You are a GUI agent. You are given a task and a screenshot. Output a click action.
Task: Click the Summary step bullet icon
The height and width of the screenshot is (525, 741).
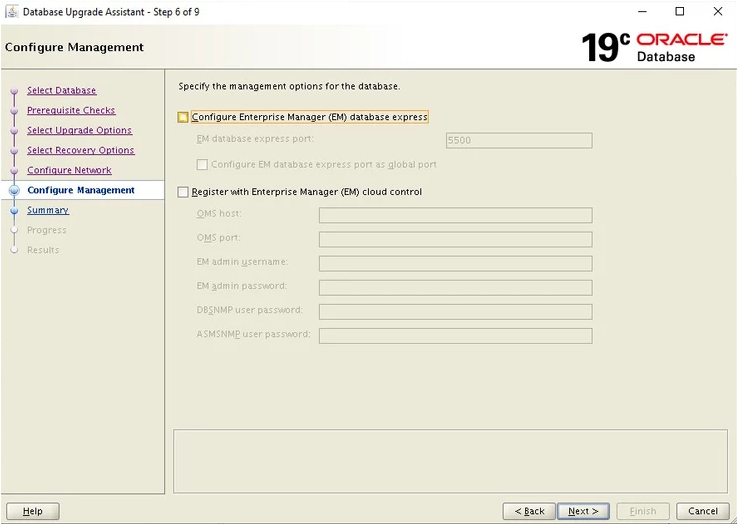coord(14,210)
